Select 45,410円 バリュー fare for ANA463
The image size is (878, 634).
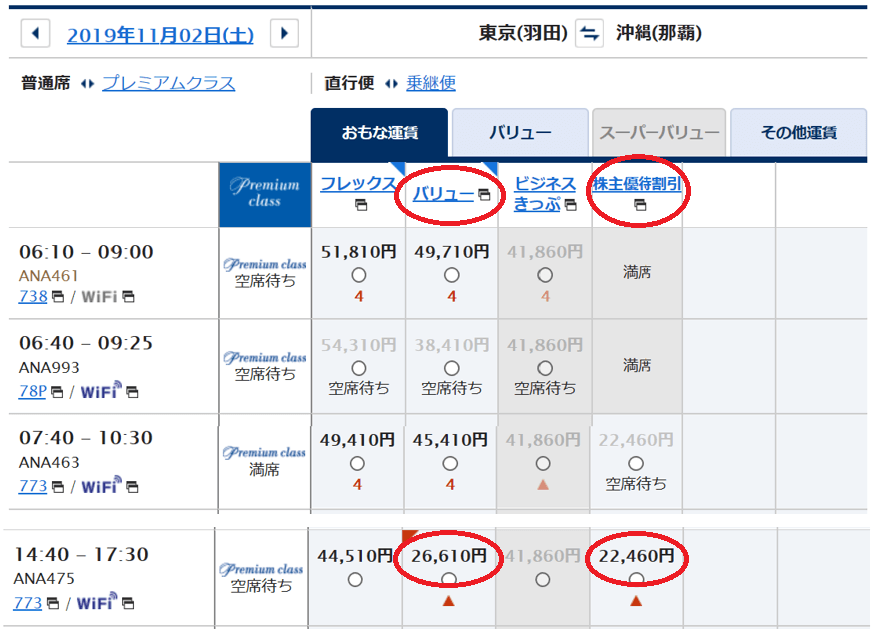pos(450,464)
